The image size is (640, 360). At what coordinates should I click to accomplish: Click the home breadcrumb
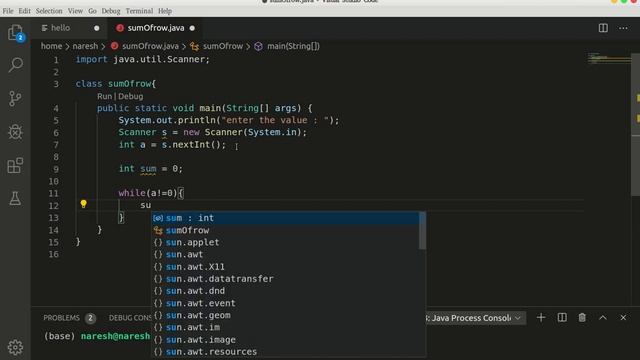51,46
